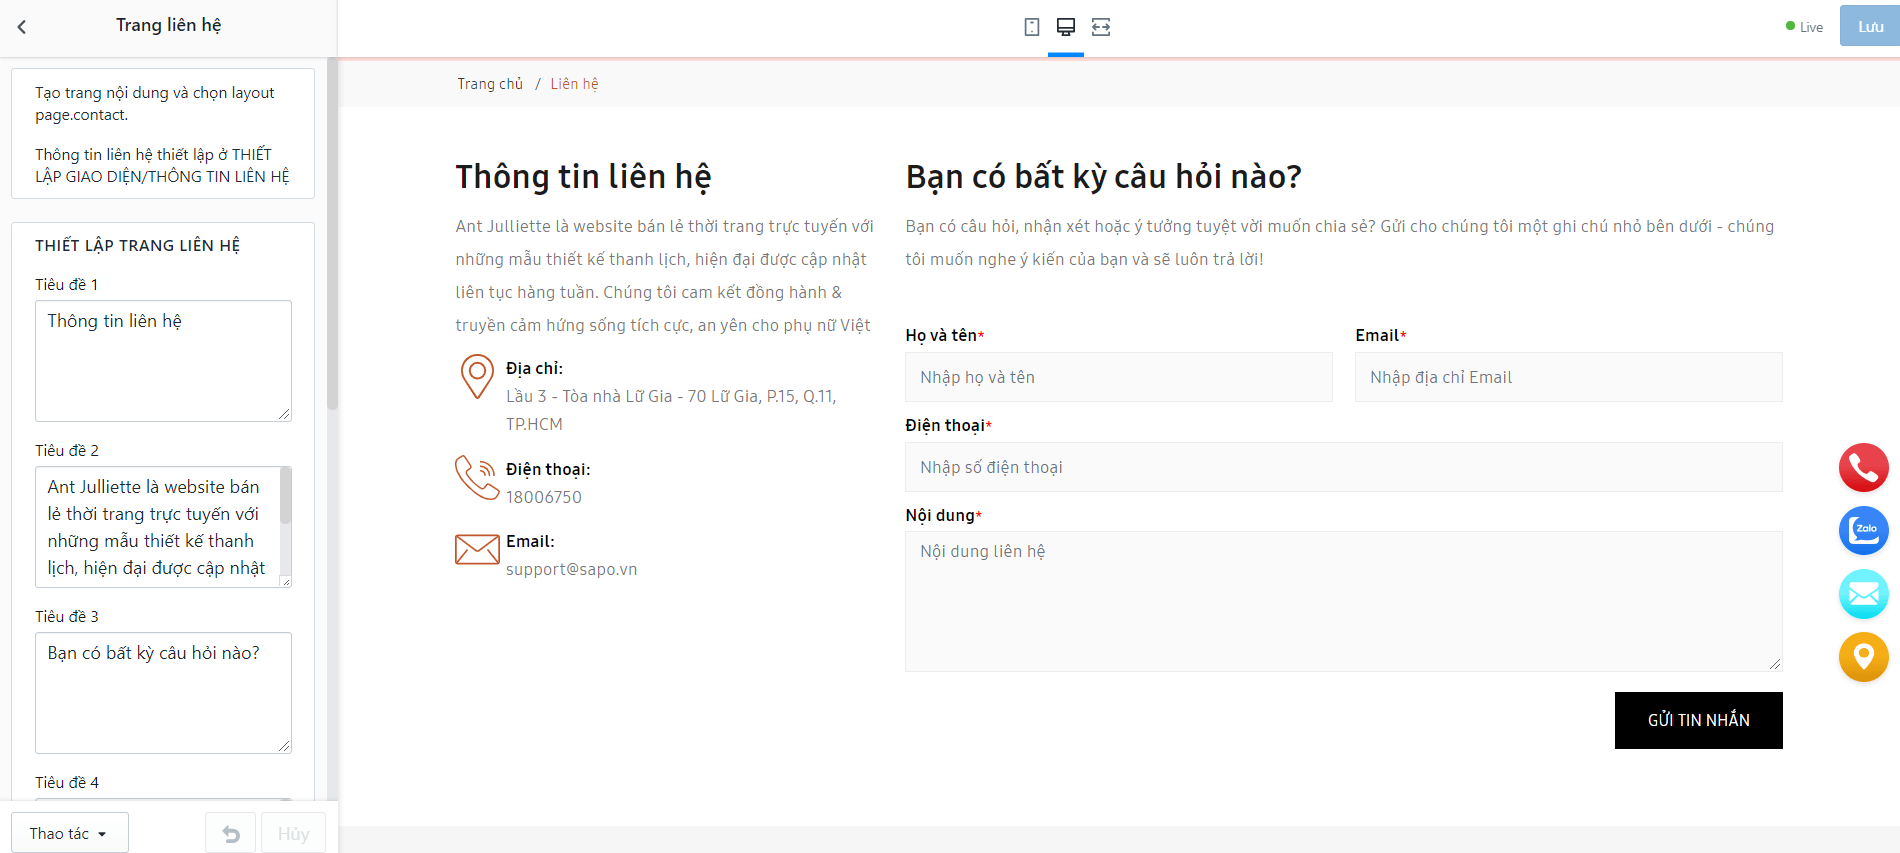Click the Nhập họ và tên field
Screen dimensions: 1900x853
pos(1119,377)
